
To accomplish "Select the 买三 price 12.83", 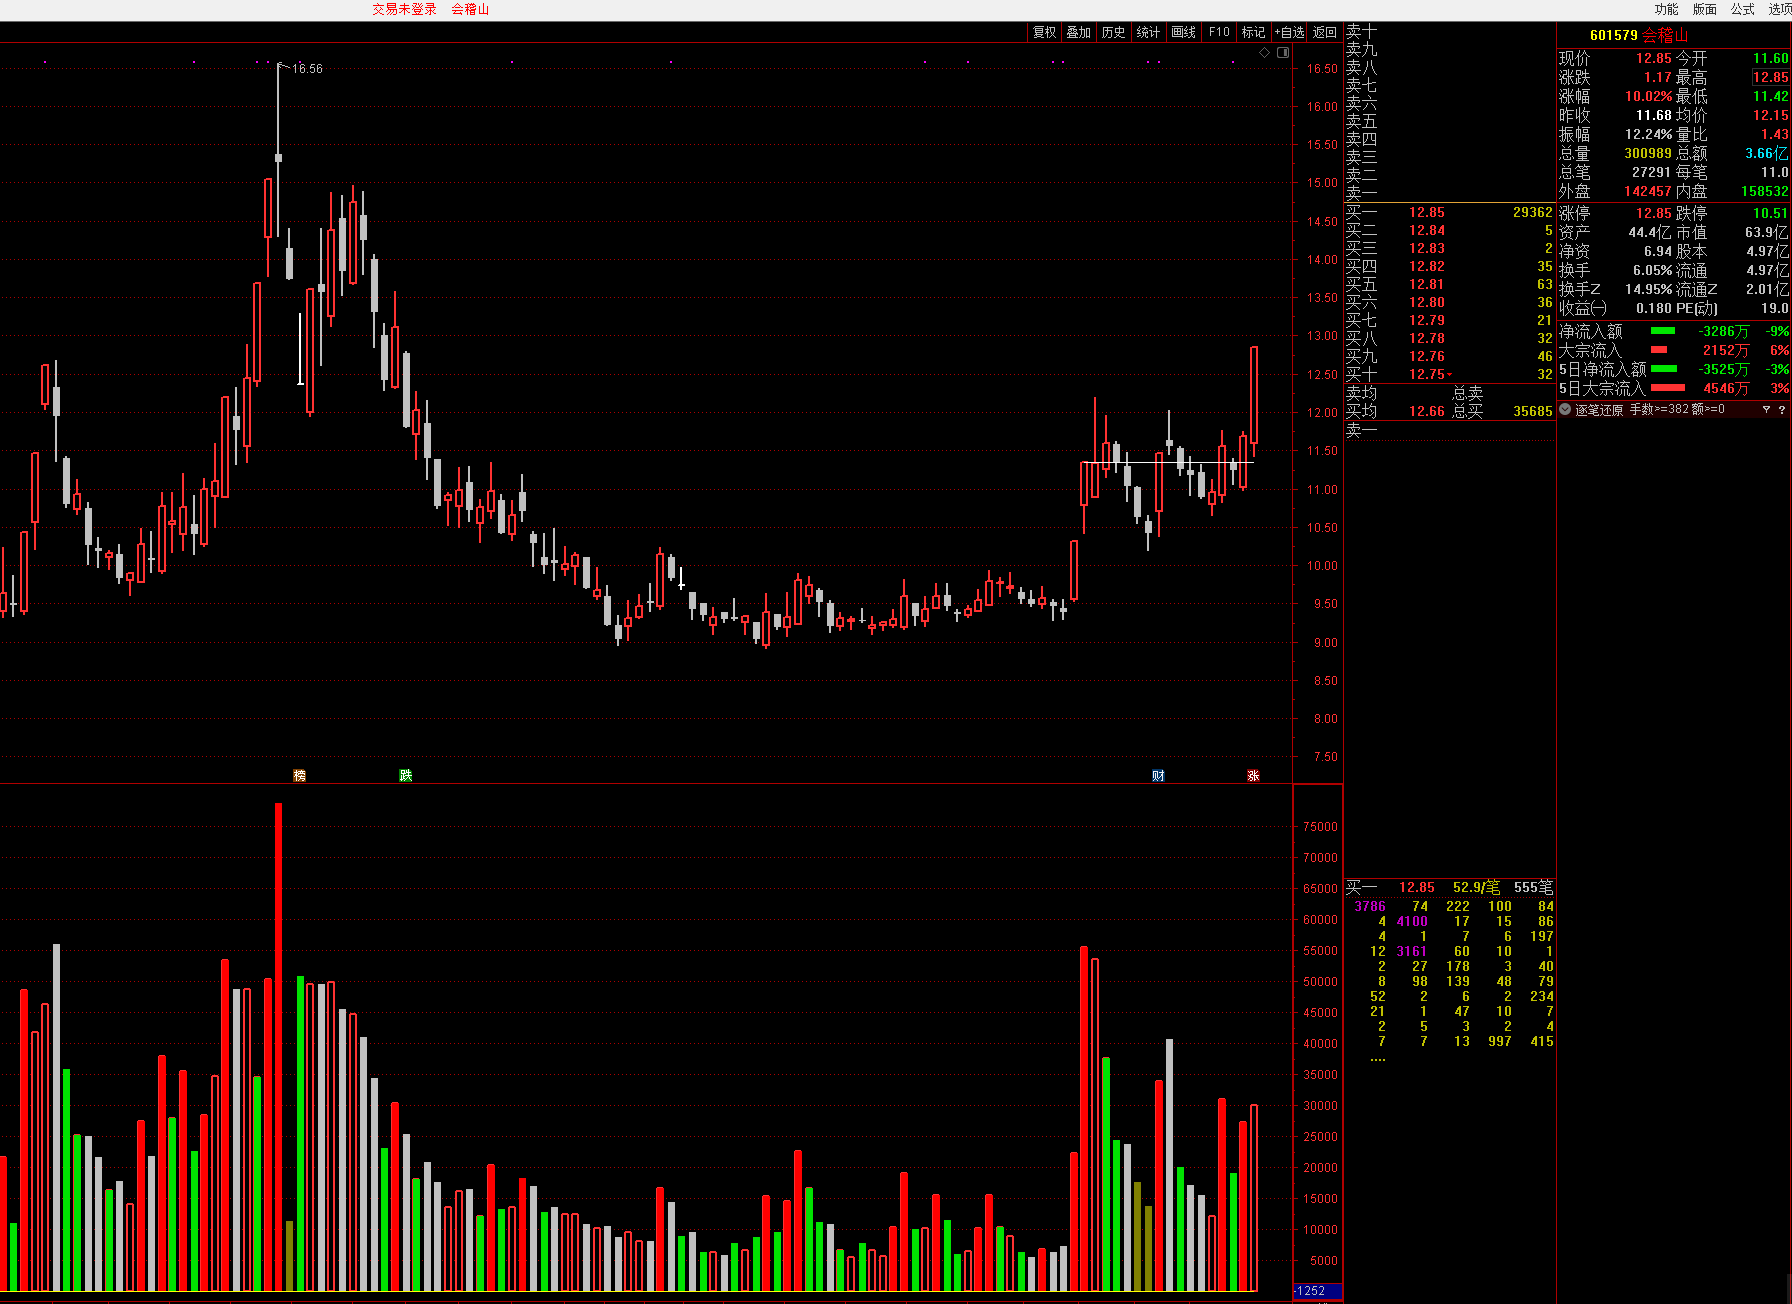I will click(1427, 248).
